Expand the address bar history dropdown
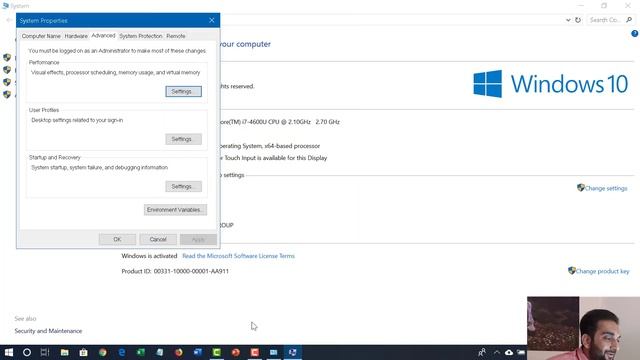 click(568, 20)
